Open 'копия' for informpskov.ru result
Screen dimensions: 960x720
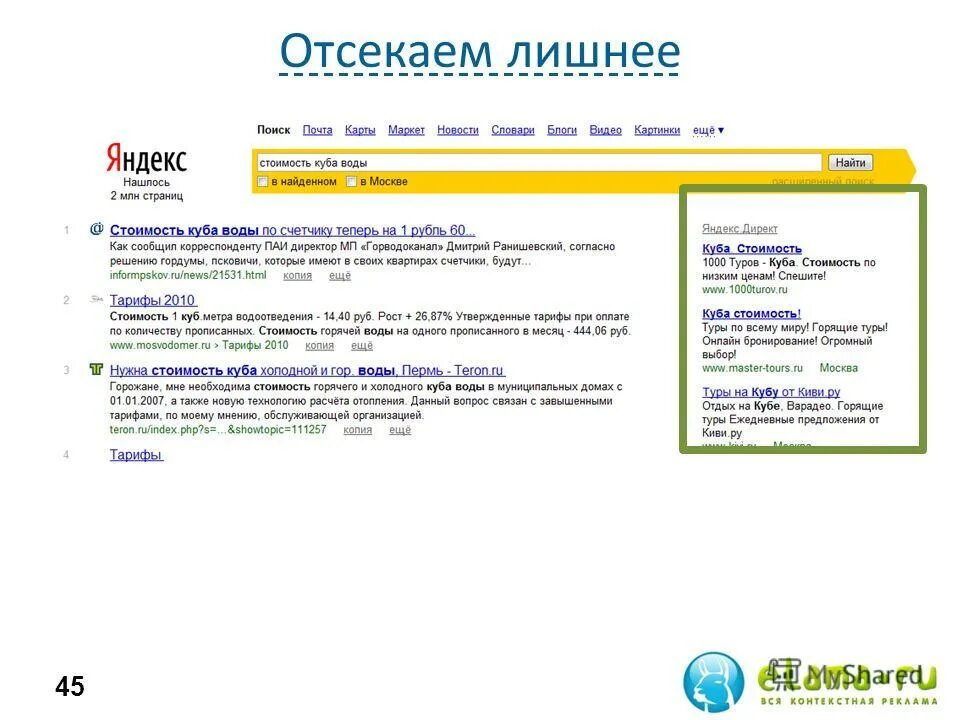pyautogui.click(x=297, y=276)
